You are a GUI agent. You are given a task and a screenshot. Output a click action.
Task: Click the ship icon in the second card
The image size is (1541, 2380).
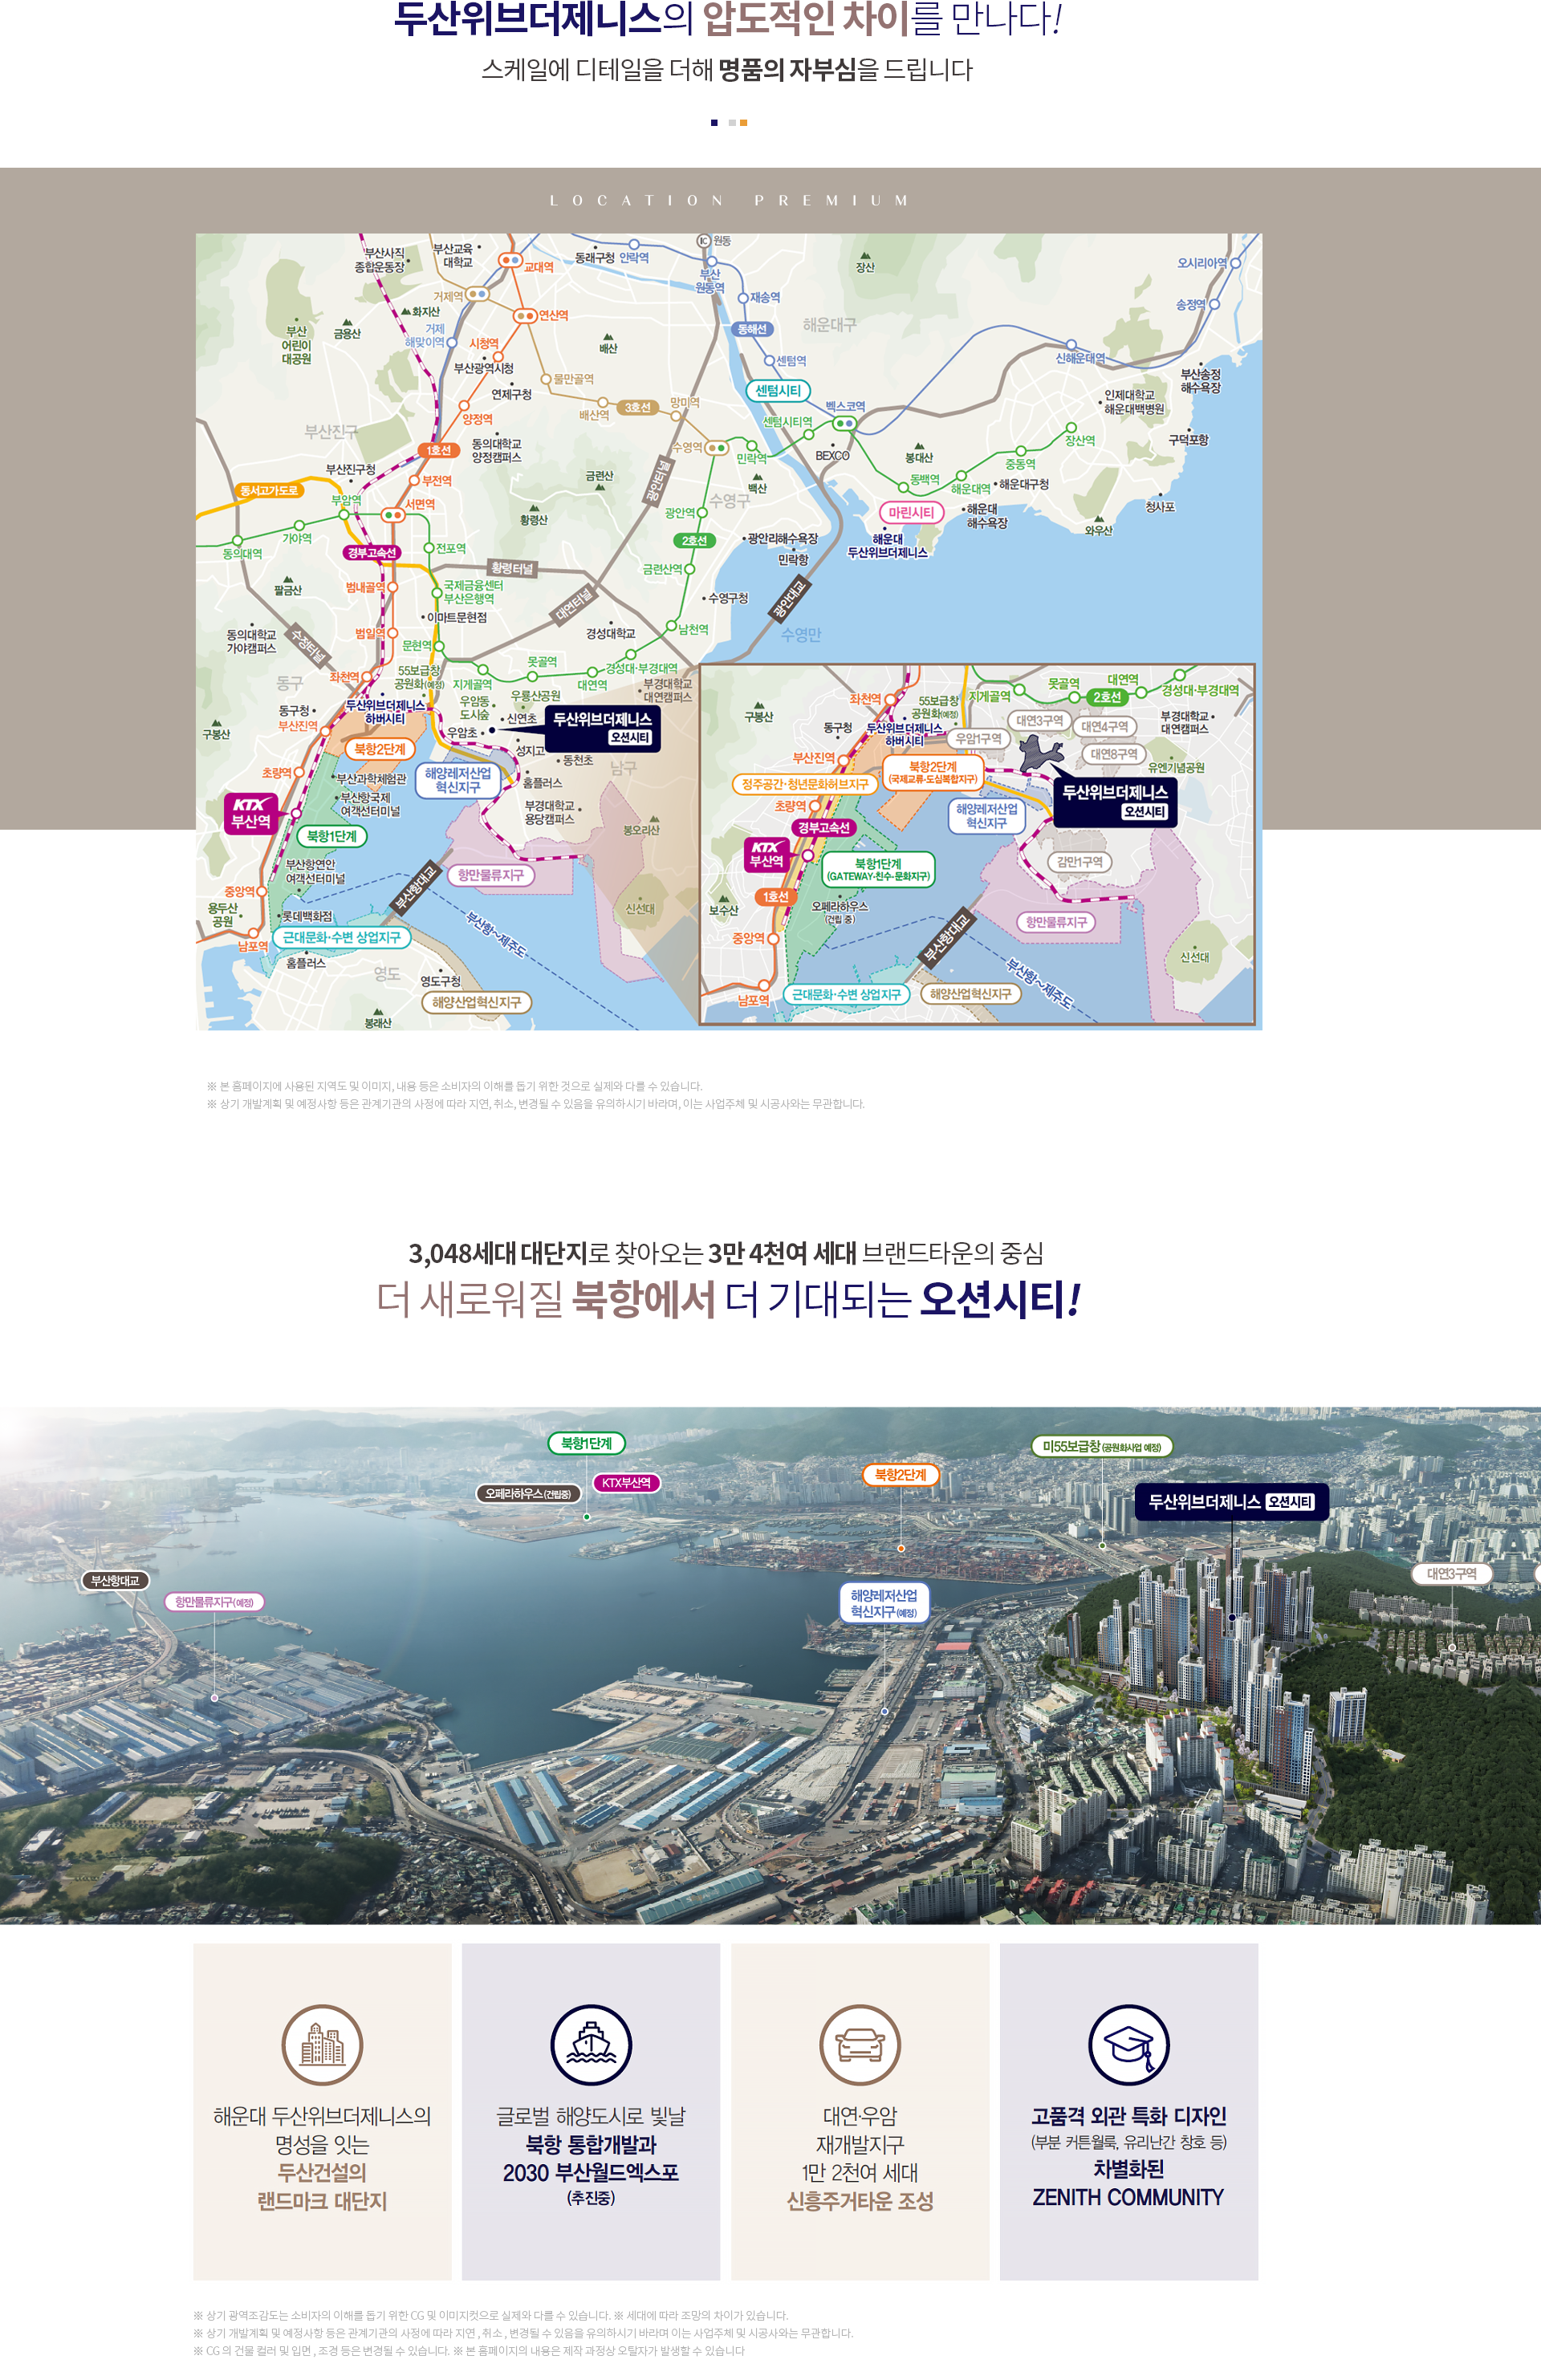click(x=591, y=2044)
